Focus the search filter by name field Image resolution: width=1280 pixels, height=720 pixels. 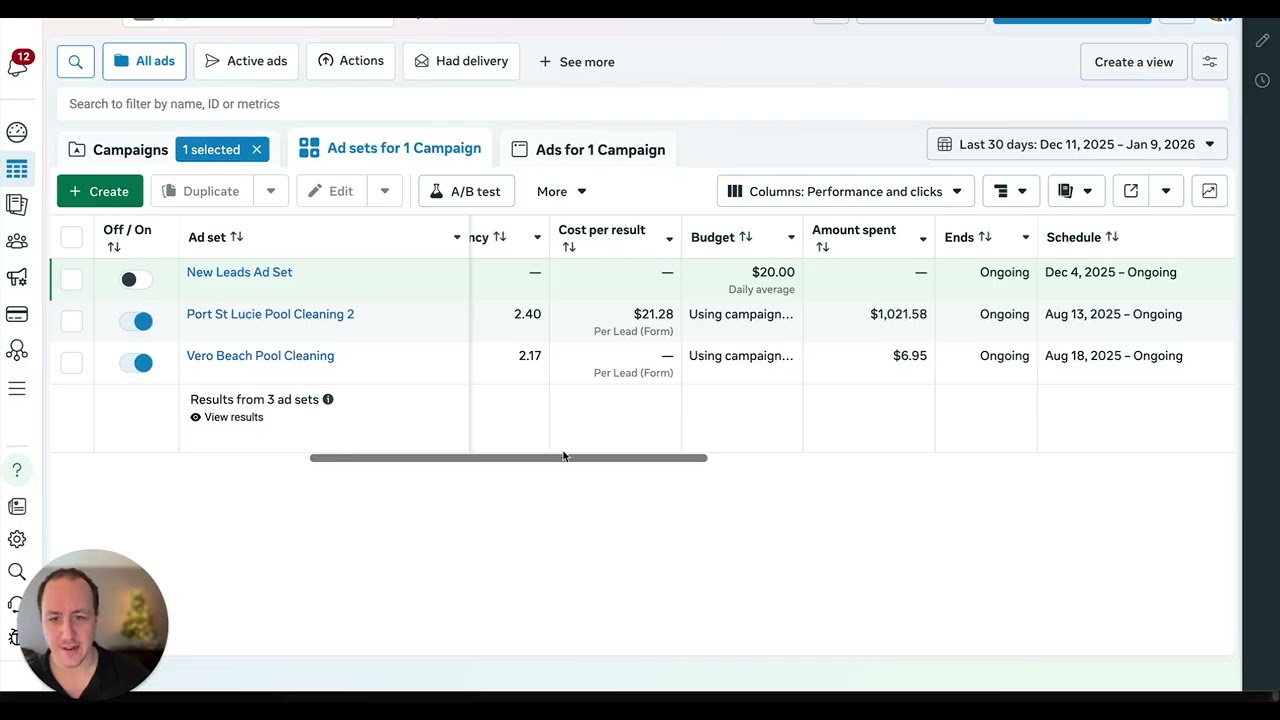(642, 104)
